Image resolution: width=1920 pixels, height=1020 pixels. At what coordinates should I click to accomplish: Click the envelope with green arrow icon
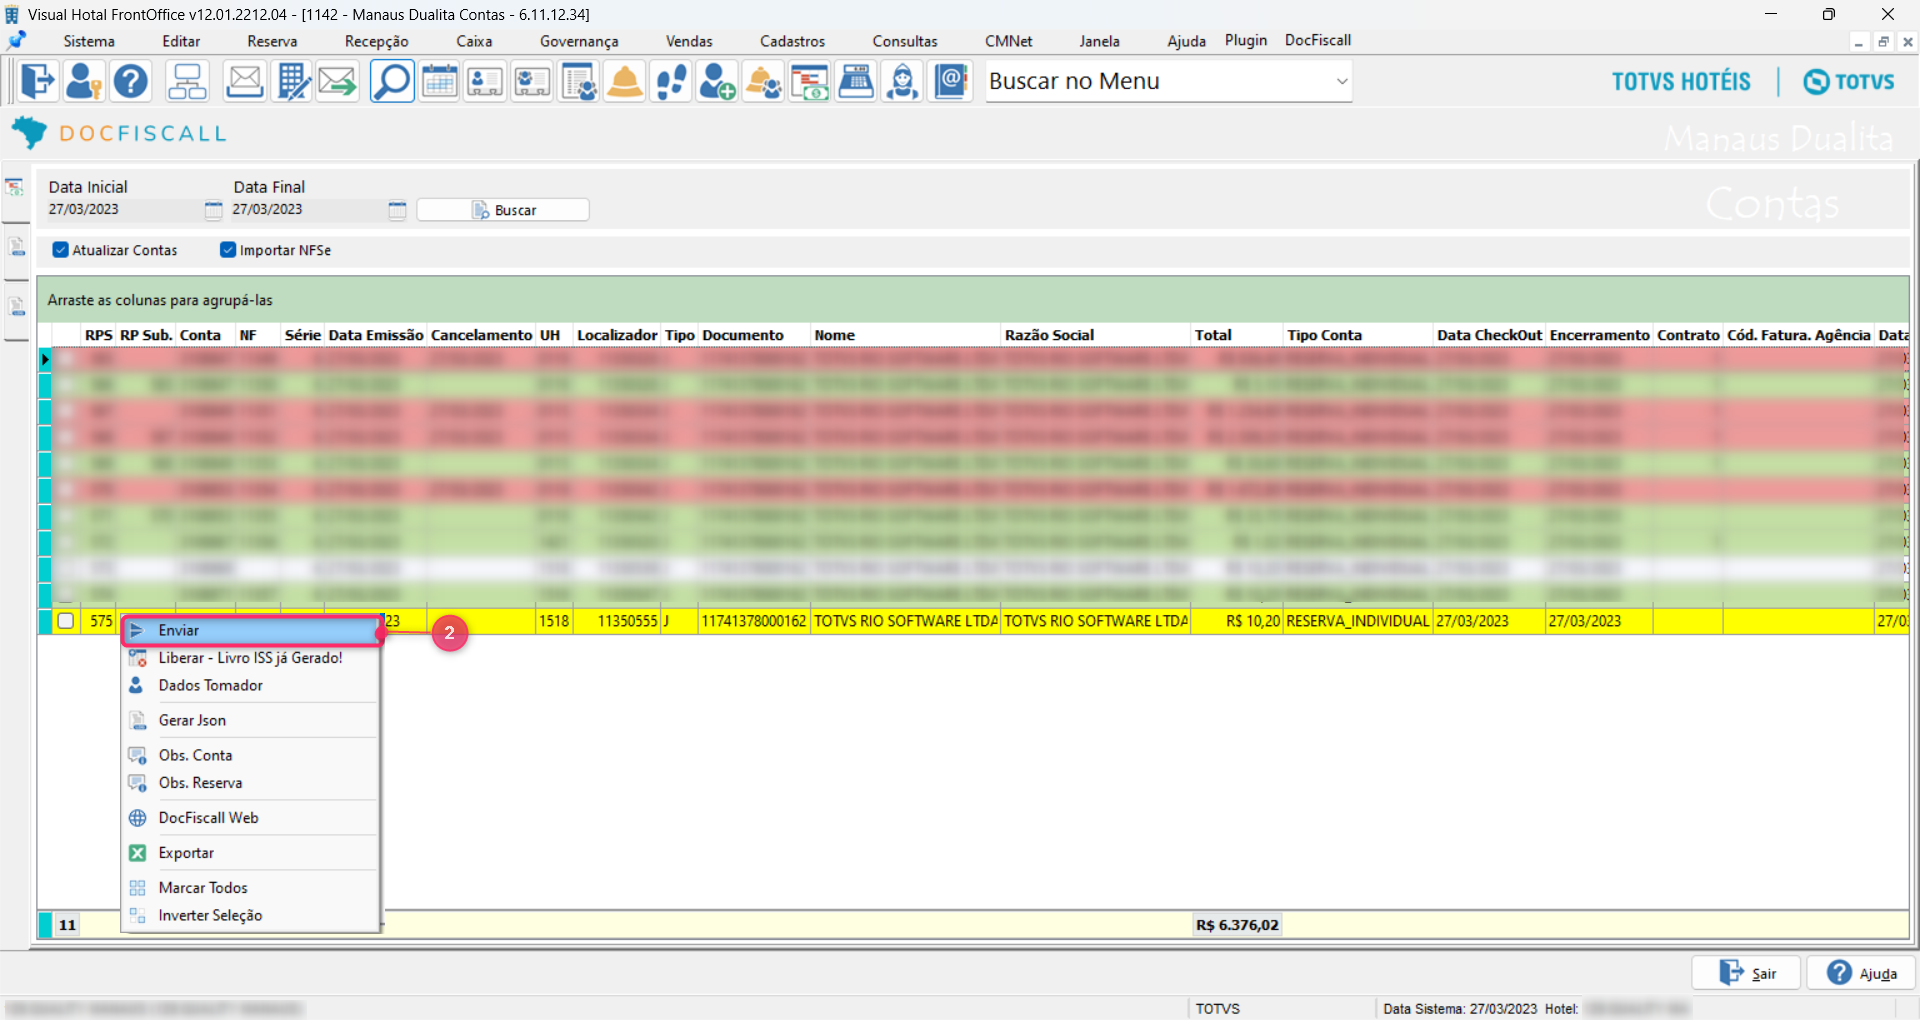tap(338, 81)
